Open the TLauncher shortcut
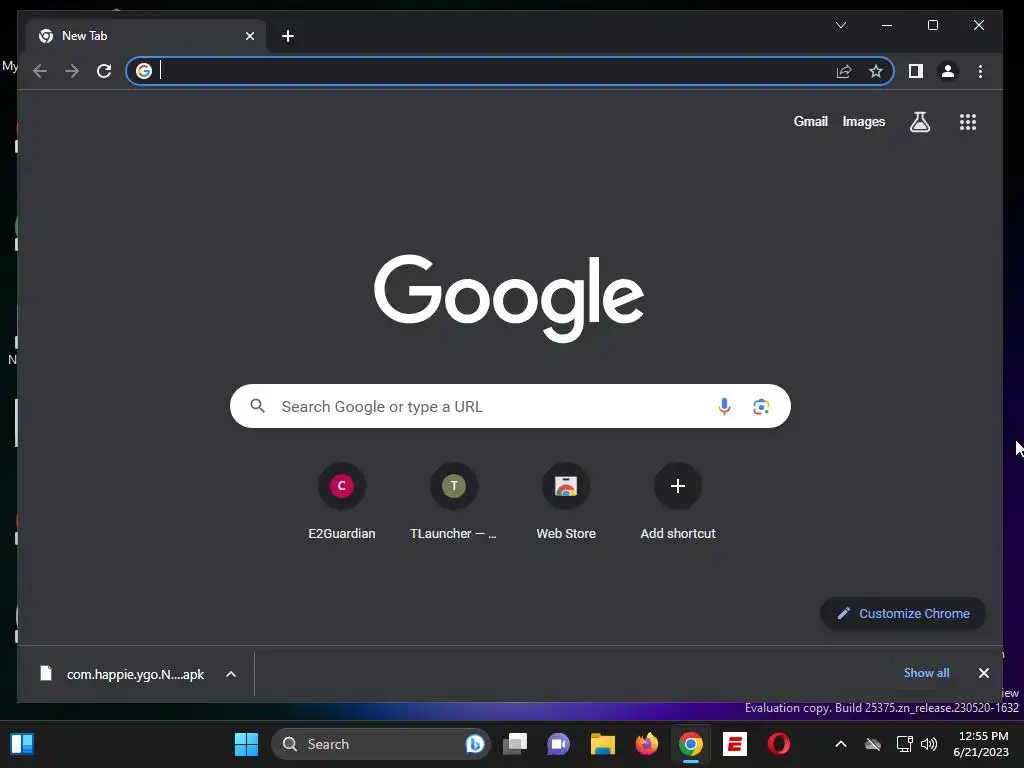Screen dimensions: 1024x768 (x=454, y=502)
